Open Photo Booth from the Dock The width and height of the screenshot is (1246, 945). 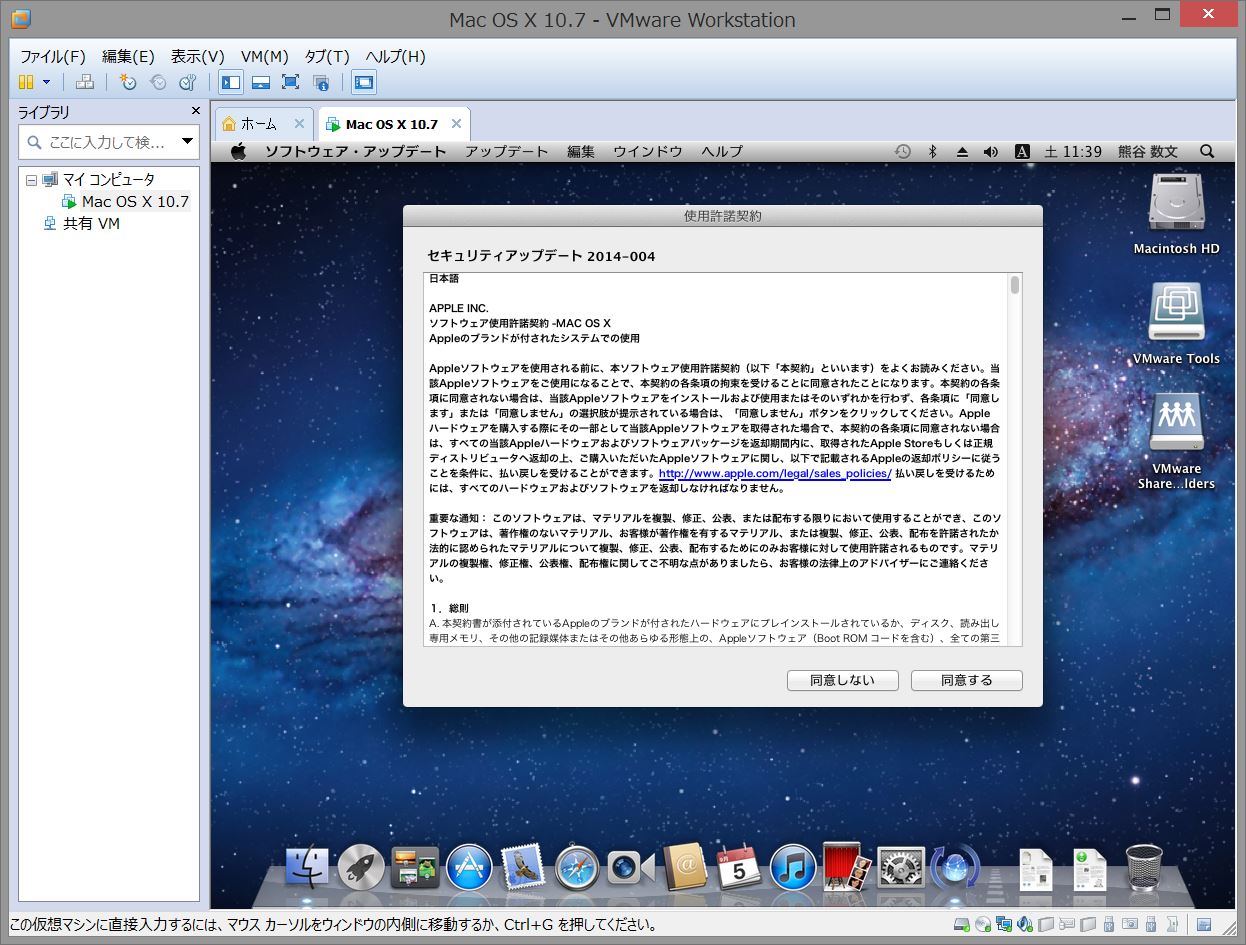click(x=848, y=867)
